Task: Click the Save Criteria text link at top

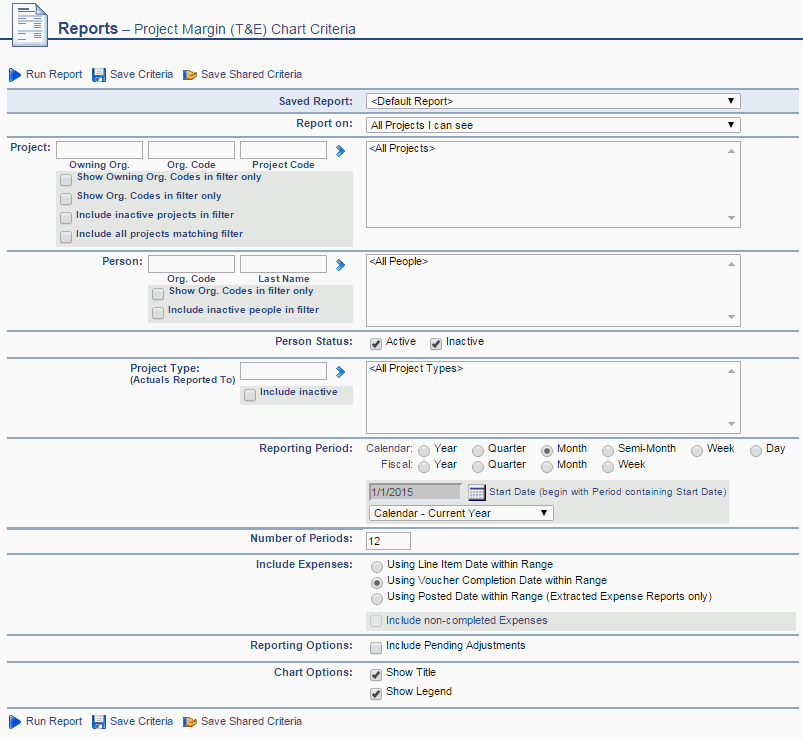Action: (140, 74)
